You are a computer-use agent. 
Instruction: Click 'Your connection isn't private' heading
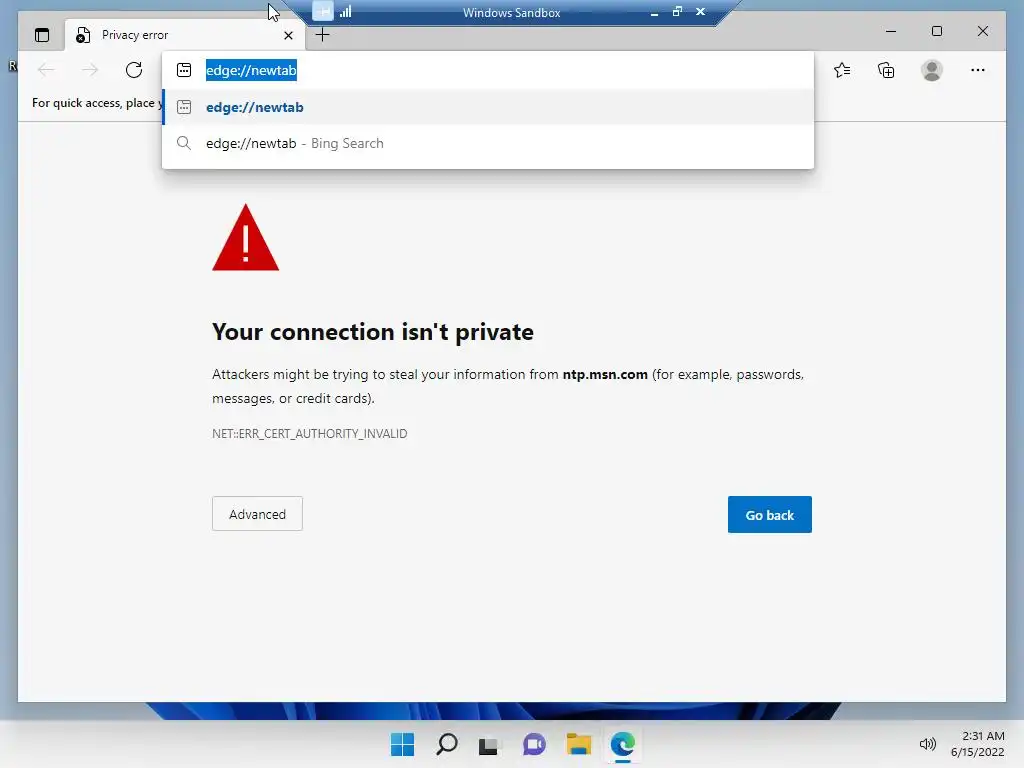click(x=373, y=332)
